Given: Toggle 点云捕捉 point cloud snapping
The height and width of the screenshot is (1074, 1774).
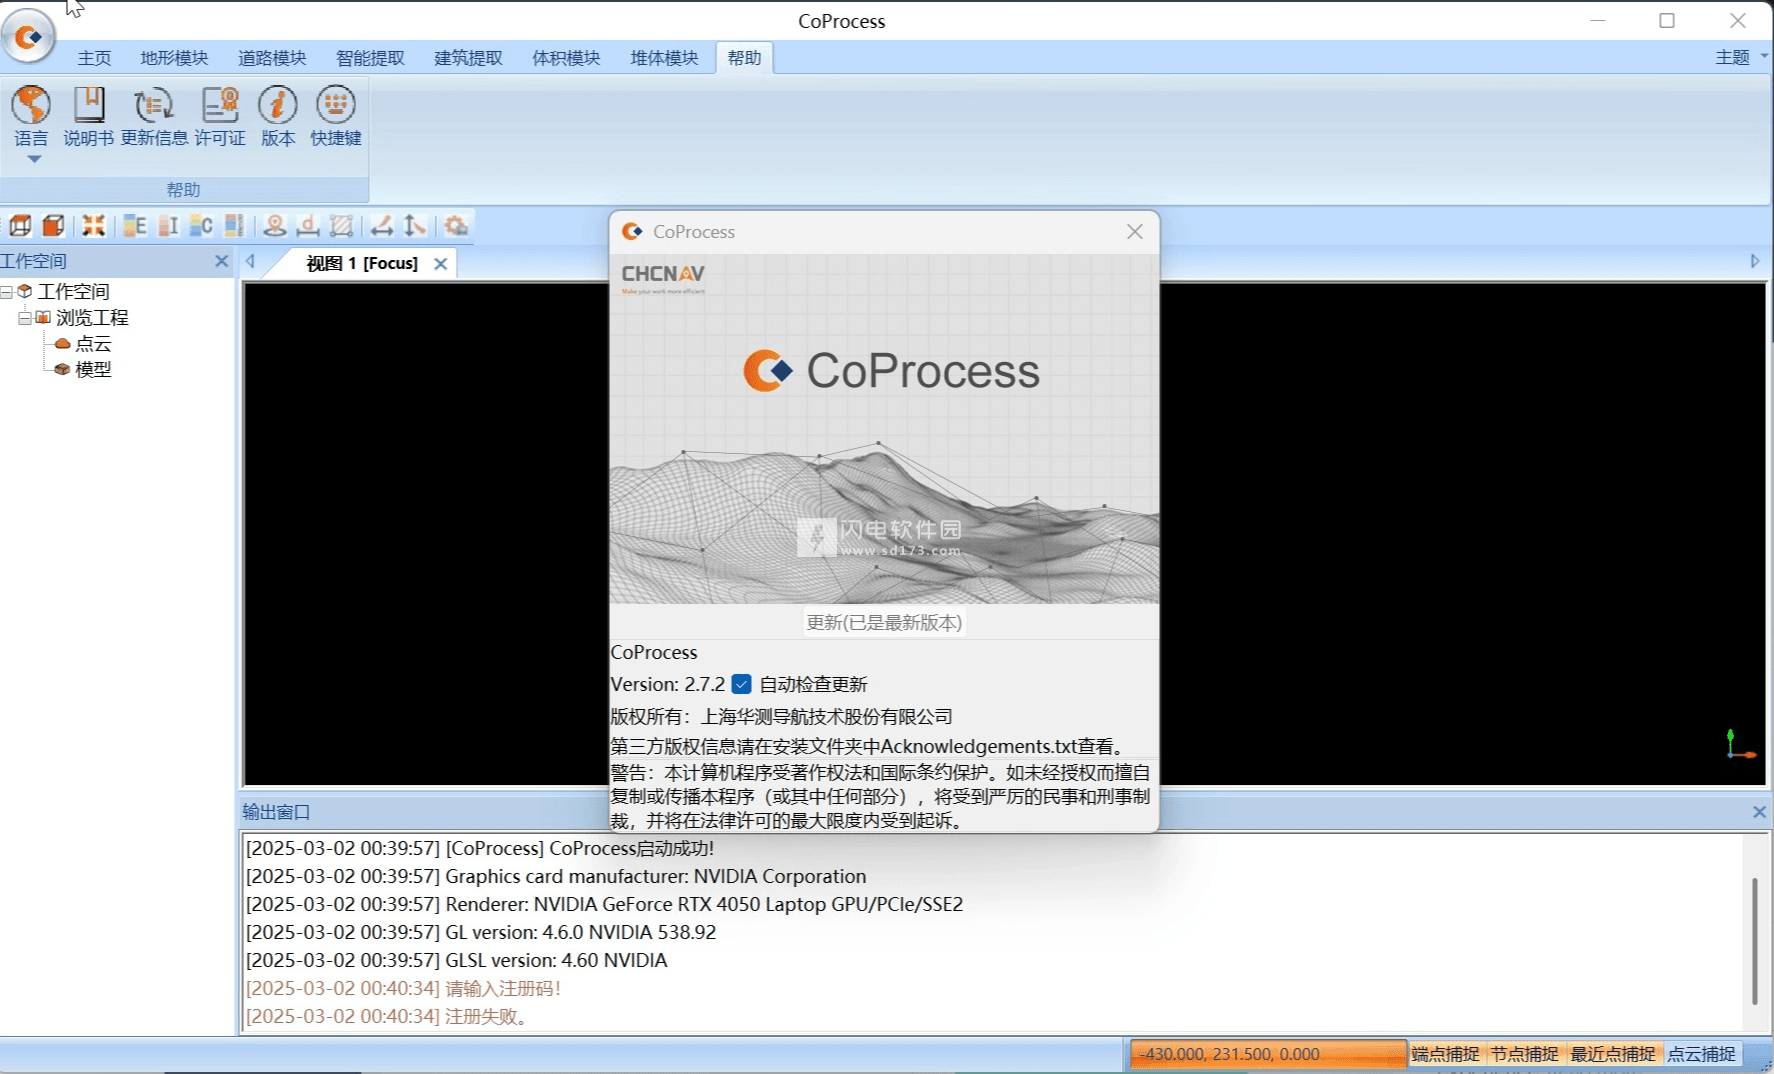Looking at the screenshot, I should tap(1701, 1054).
